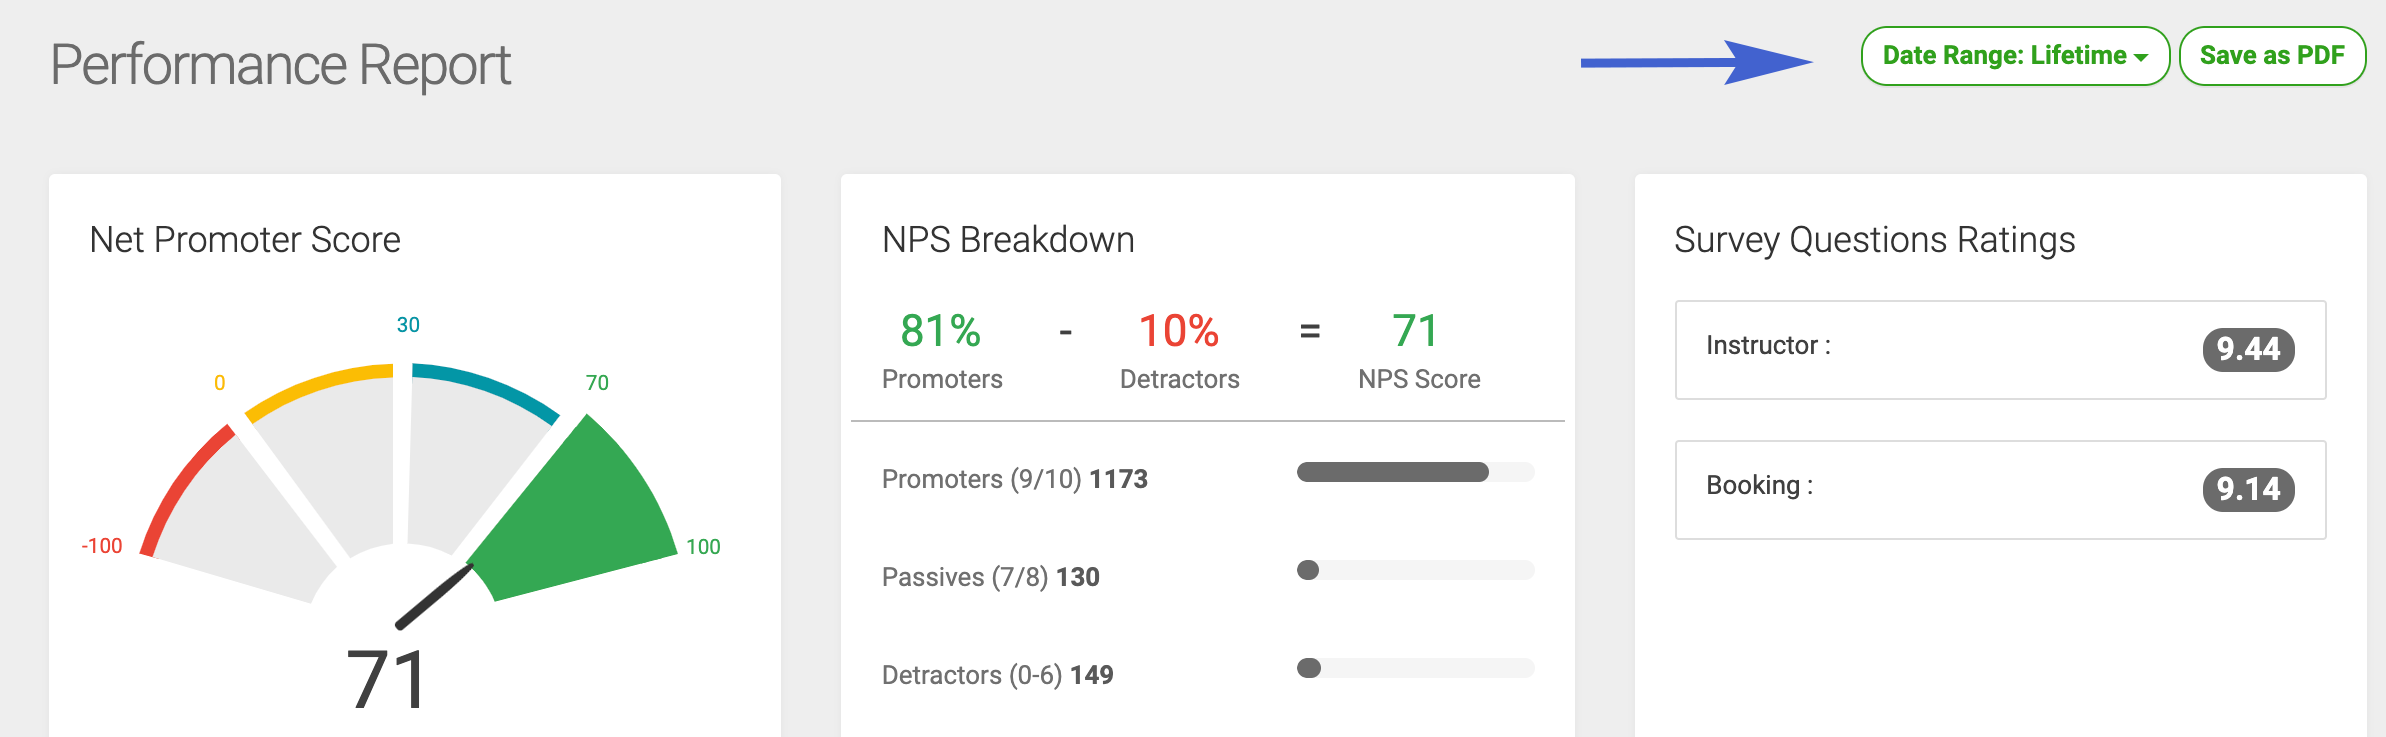Select the Instructor rating row
This screenshot has width=2386, height=737.
point(2000,350)
